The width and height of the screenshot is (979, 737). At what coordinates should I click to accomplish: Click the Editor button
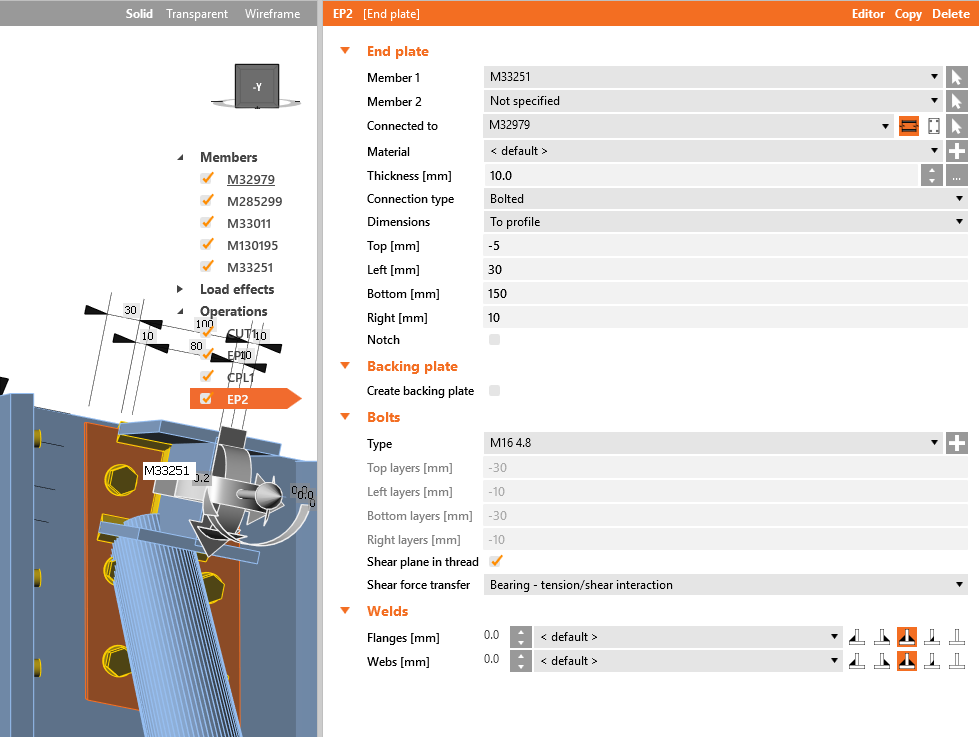click(867, 13)
